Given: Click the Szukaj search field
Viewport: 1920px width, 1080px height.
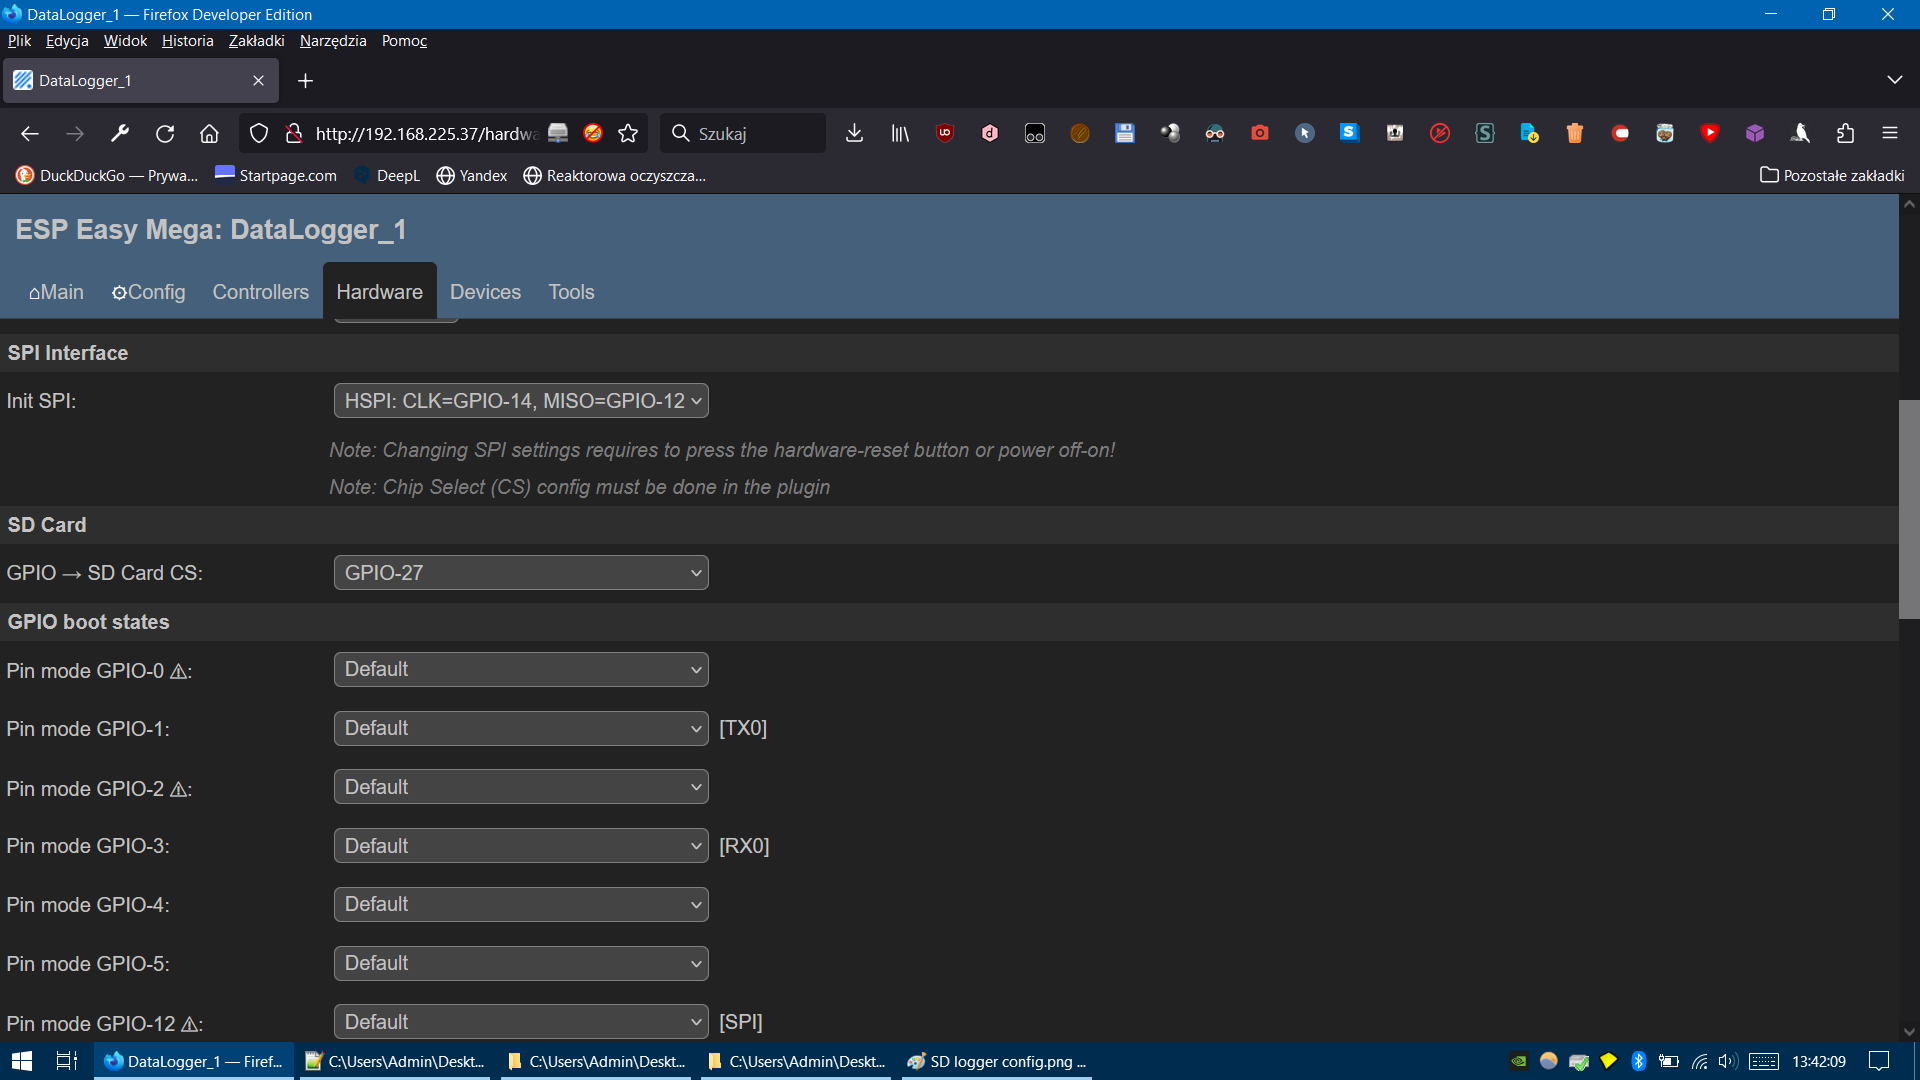Looking at the screenshot, I should (x=742, y=133).
